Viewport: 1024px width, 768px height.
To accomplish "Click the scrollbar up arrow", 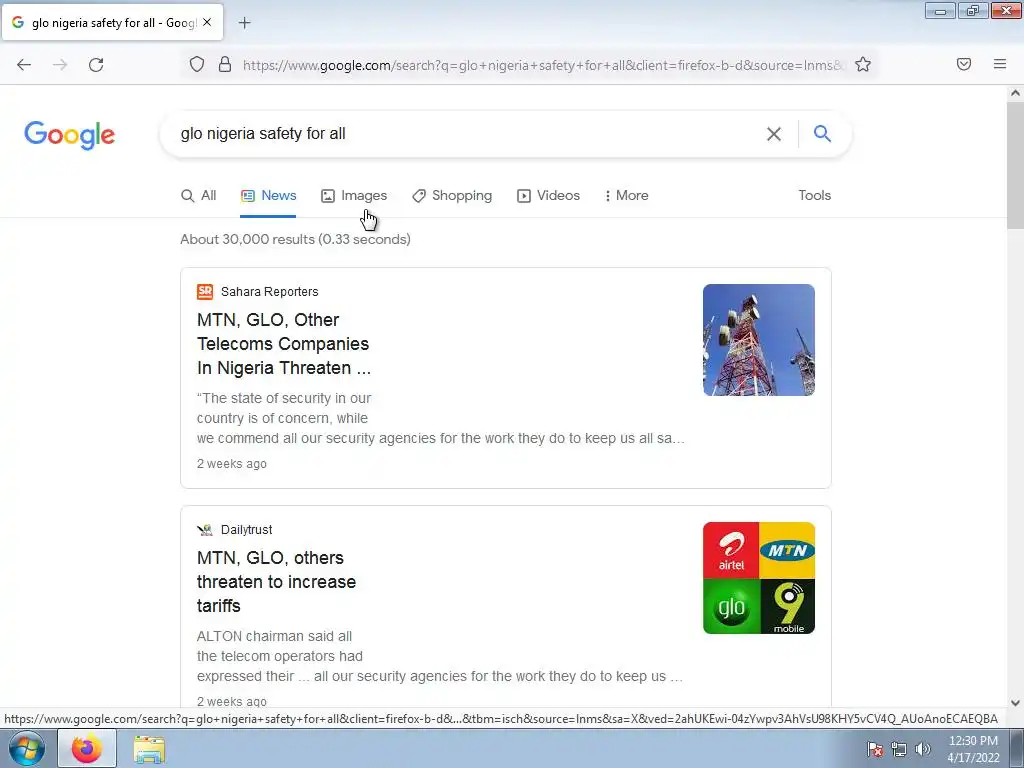I will click(1015, 93).
